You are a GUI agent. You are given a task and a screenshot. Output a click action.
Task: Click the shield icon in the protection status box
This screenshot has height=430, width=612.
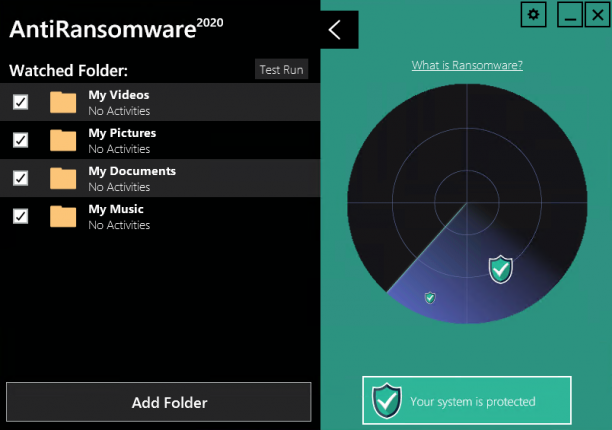click(x=386, y=401)
